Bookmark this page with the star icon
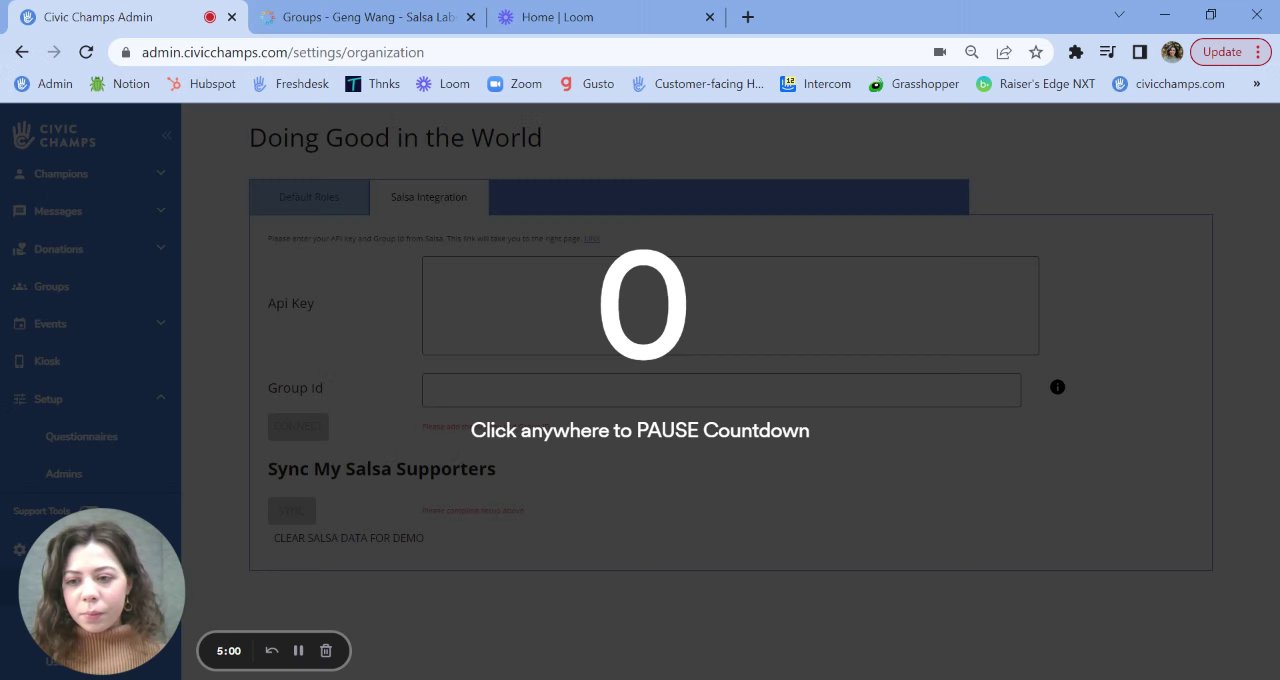 click(x=1036, y=52)
